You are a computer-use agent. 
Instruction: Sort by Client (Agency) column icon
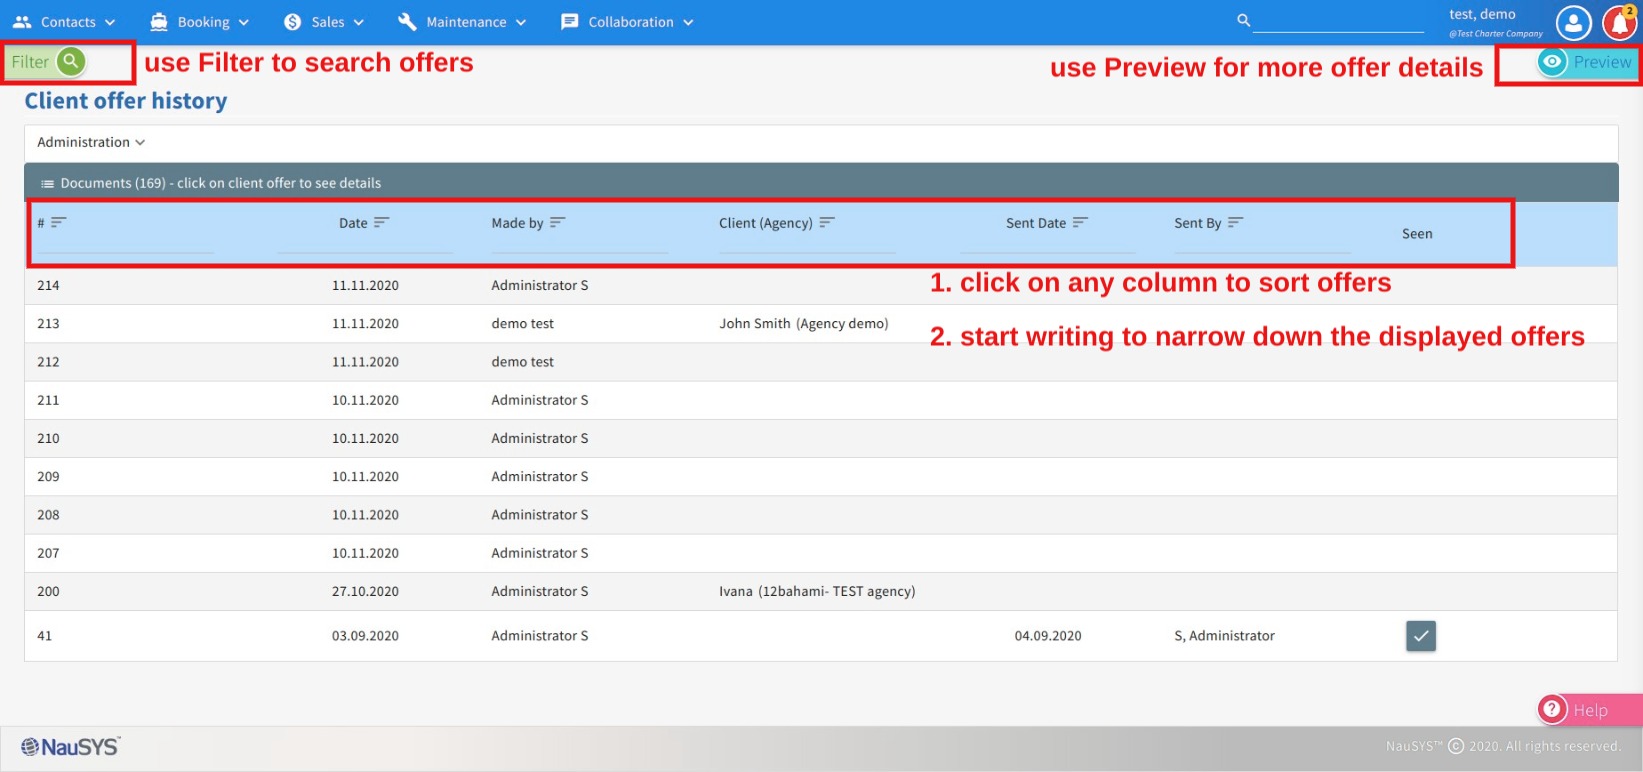[x=827, y=222]
